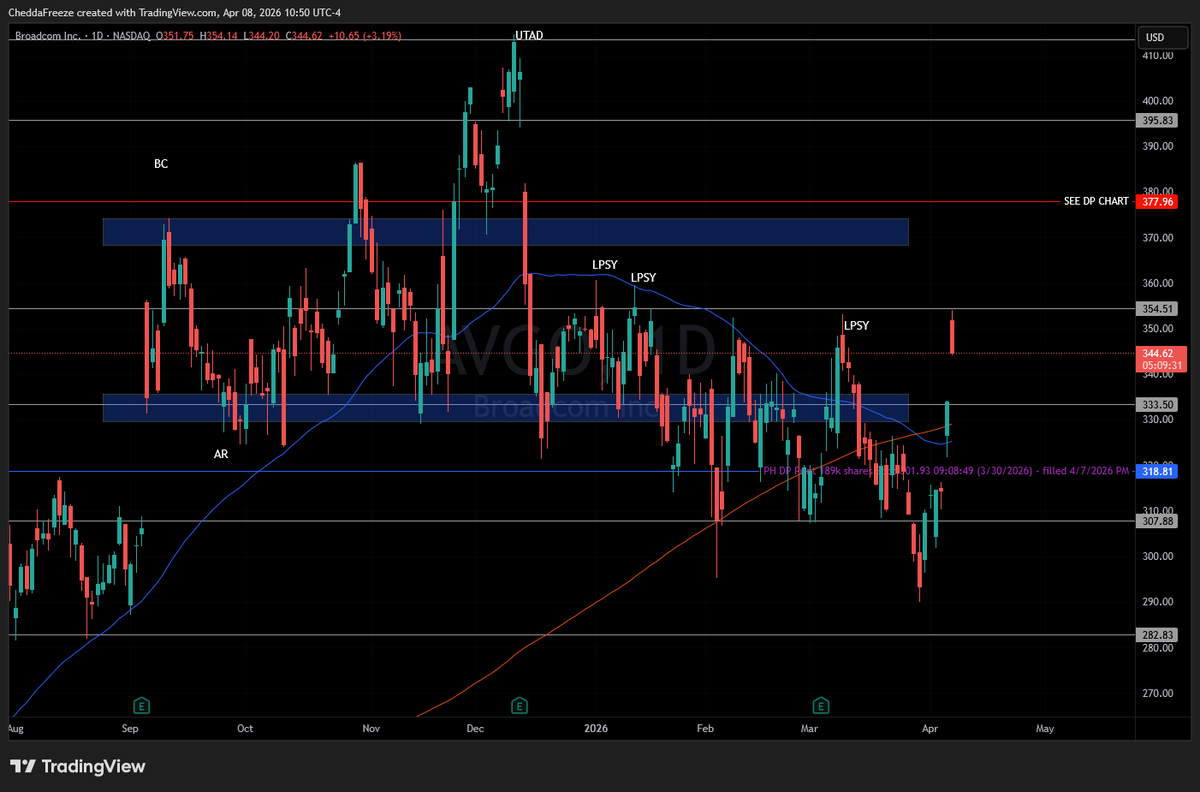Click the 270.00 price axis tick

pyautogui.click(x=1158, y=693)
